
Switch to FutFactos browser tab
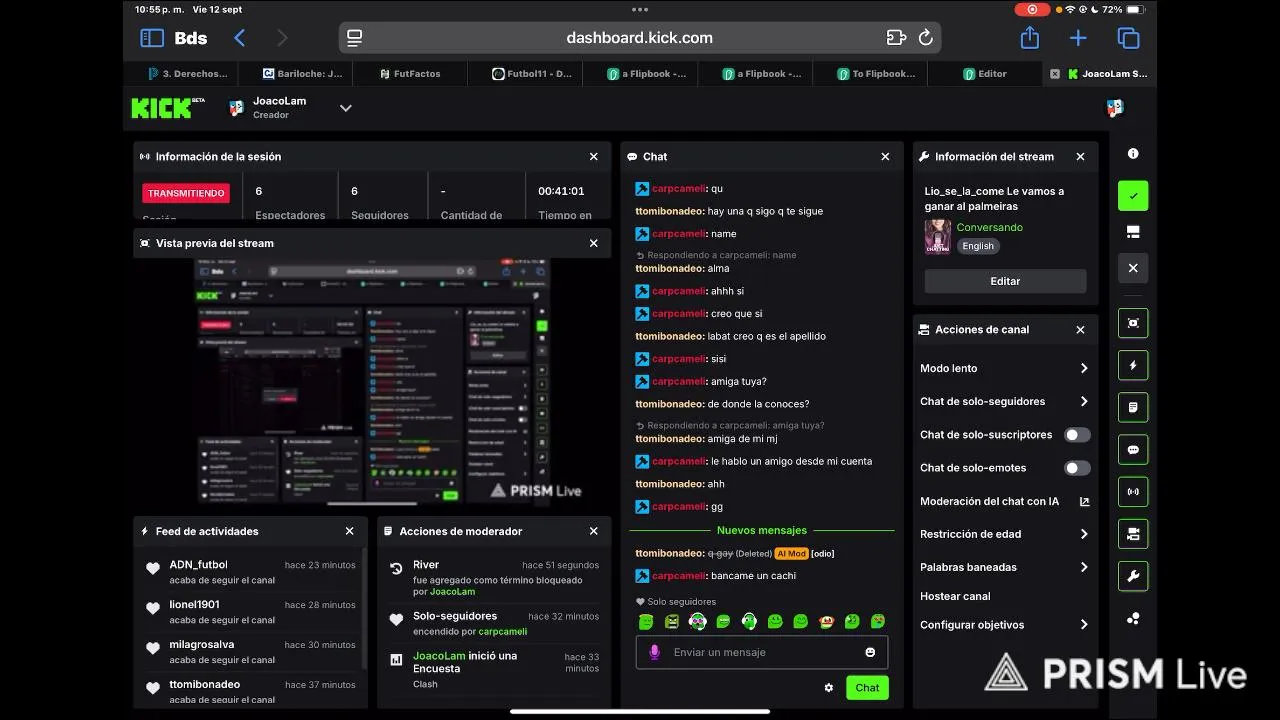[410, 73]
